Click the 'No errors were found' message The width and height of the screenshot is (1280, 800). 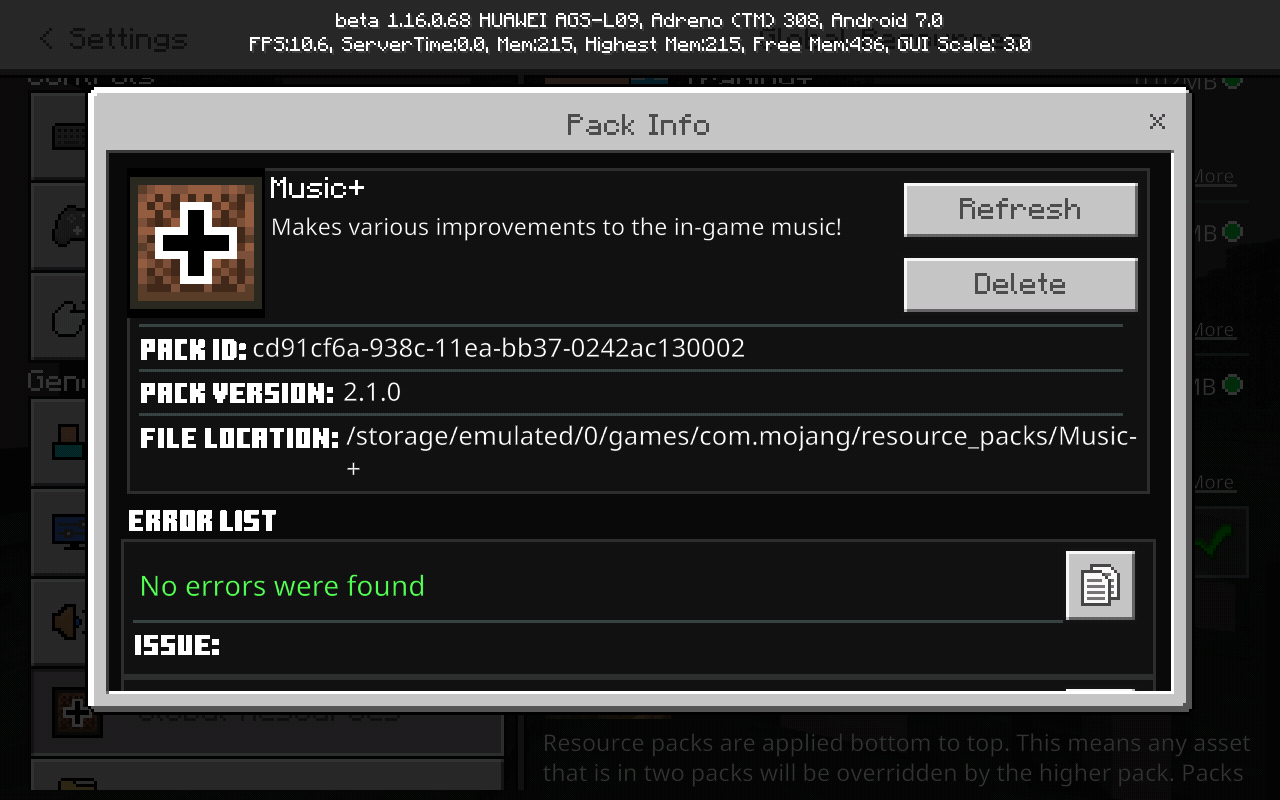click(x=282, y=585)
